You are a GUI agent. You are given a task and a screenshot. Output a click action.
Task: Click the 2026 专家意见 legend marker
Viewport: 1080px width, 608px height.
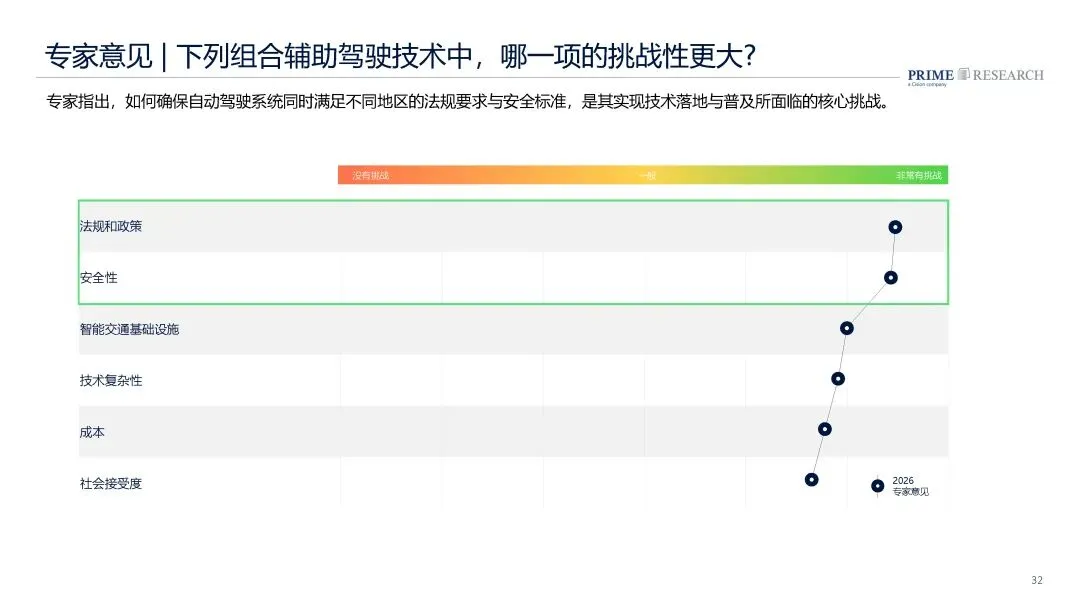(x=878, y=486)
